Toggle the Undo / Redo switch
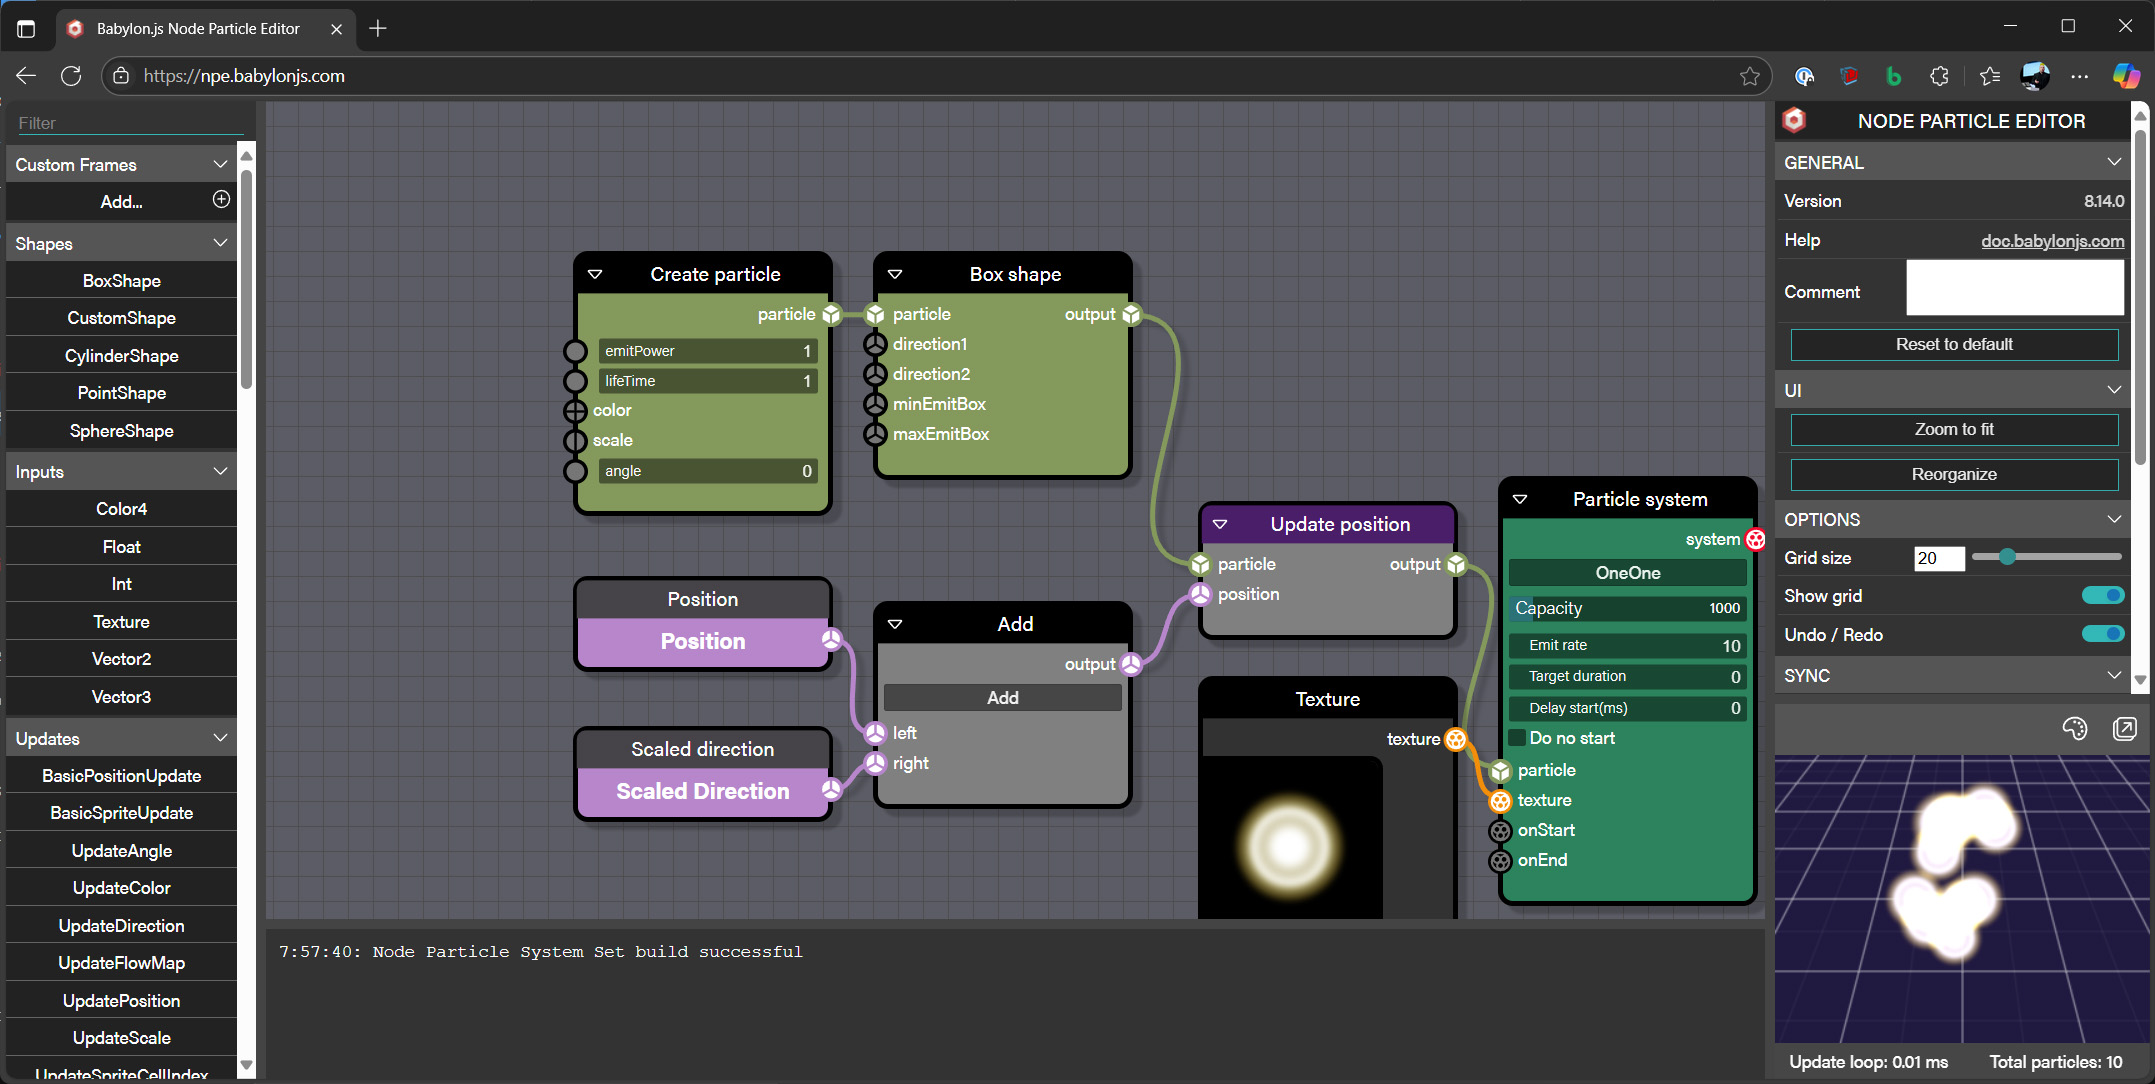This screenshot has width=2155, height=1084. tap(2102, 634)
